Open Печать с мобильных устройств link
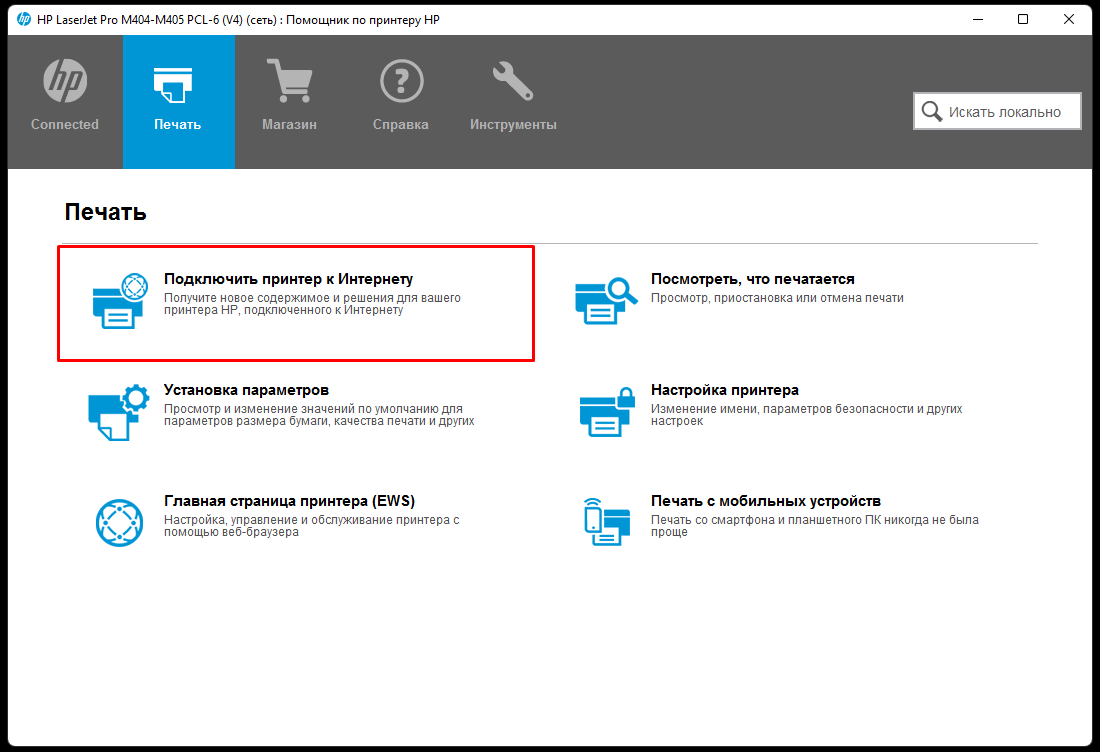Image resolution: width=1100 pixels, height=752 pixels. 765,501
